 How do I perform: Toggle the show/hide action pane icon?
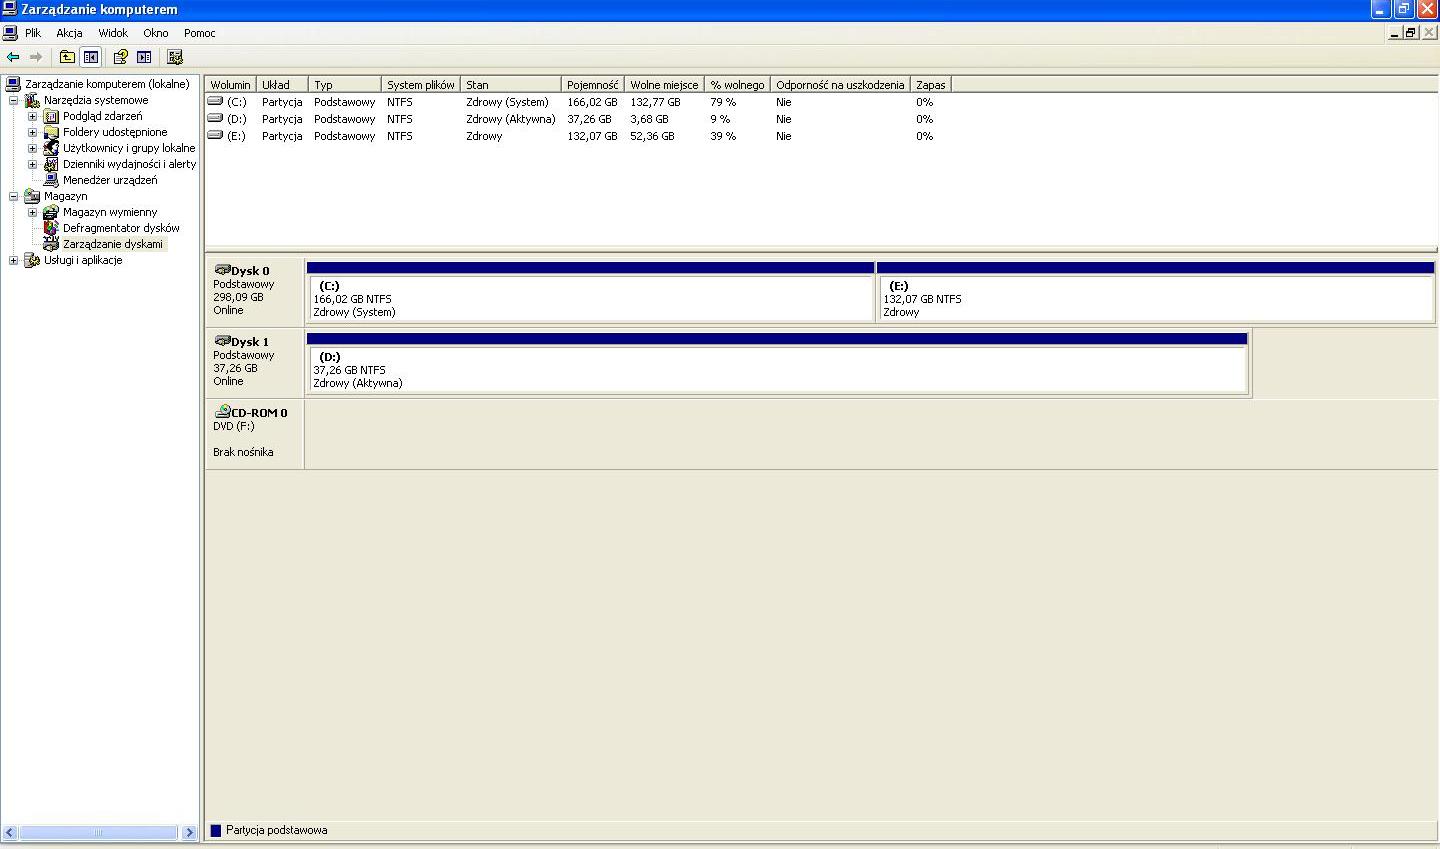144,57
